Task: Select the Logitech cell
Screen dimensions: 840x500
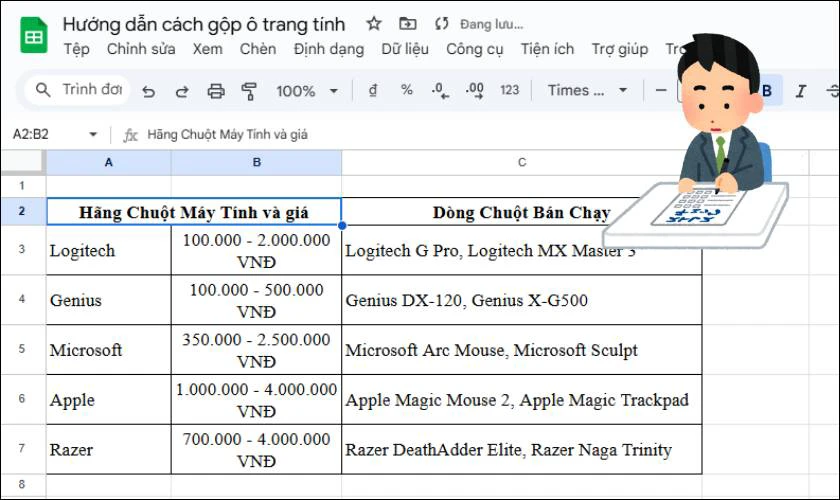Action: (109, 250)
